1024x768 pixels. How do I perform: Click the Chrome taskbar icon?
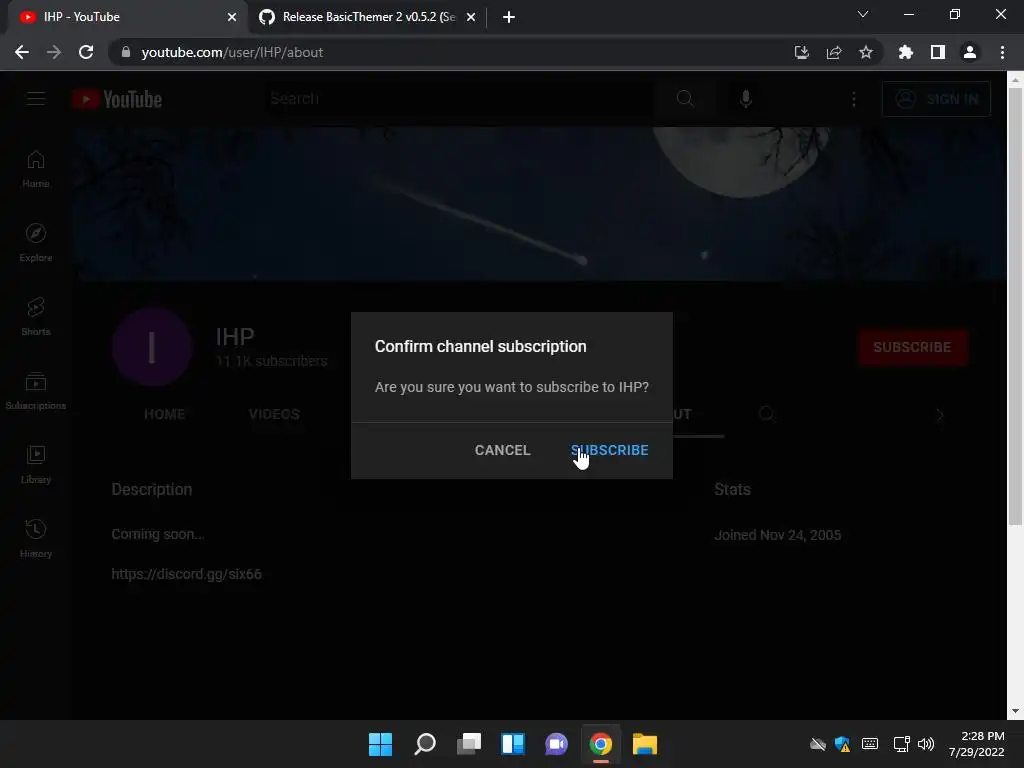(601, 744)
